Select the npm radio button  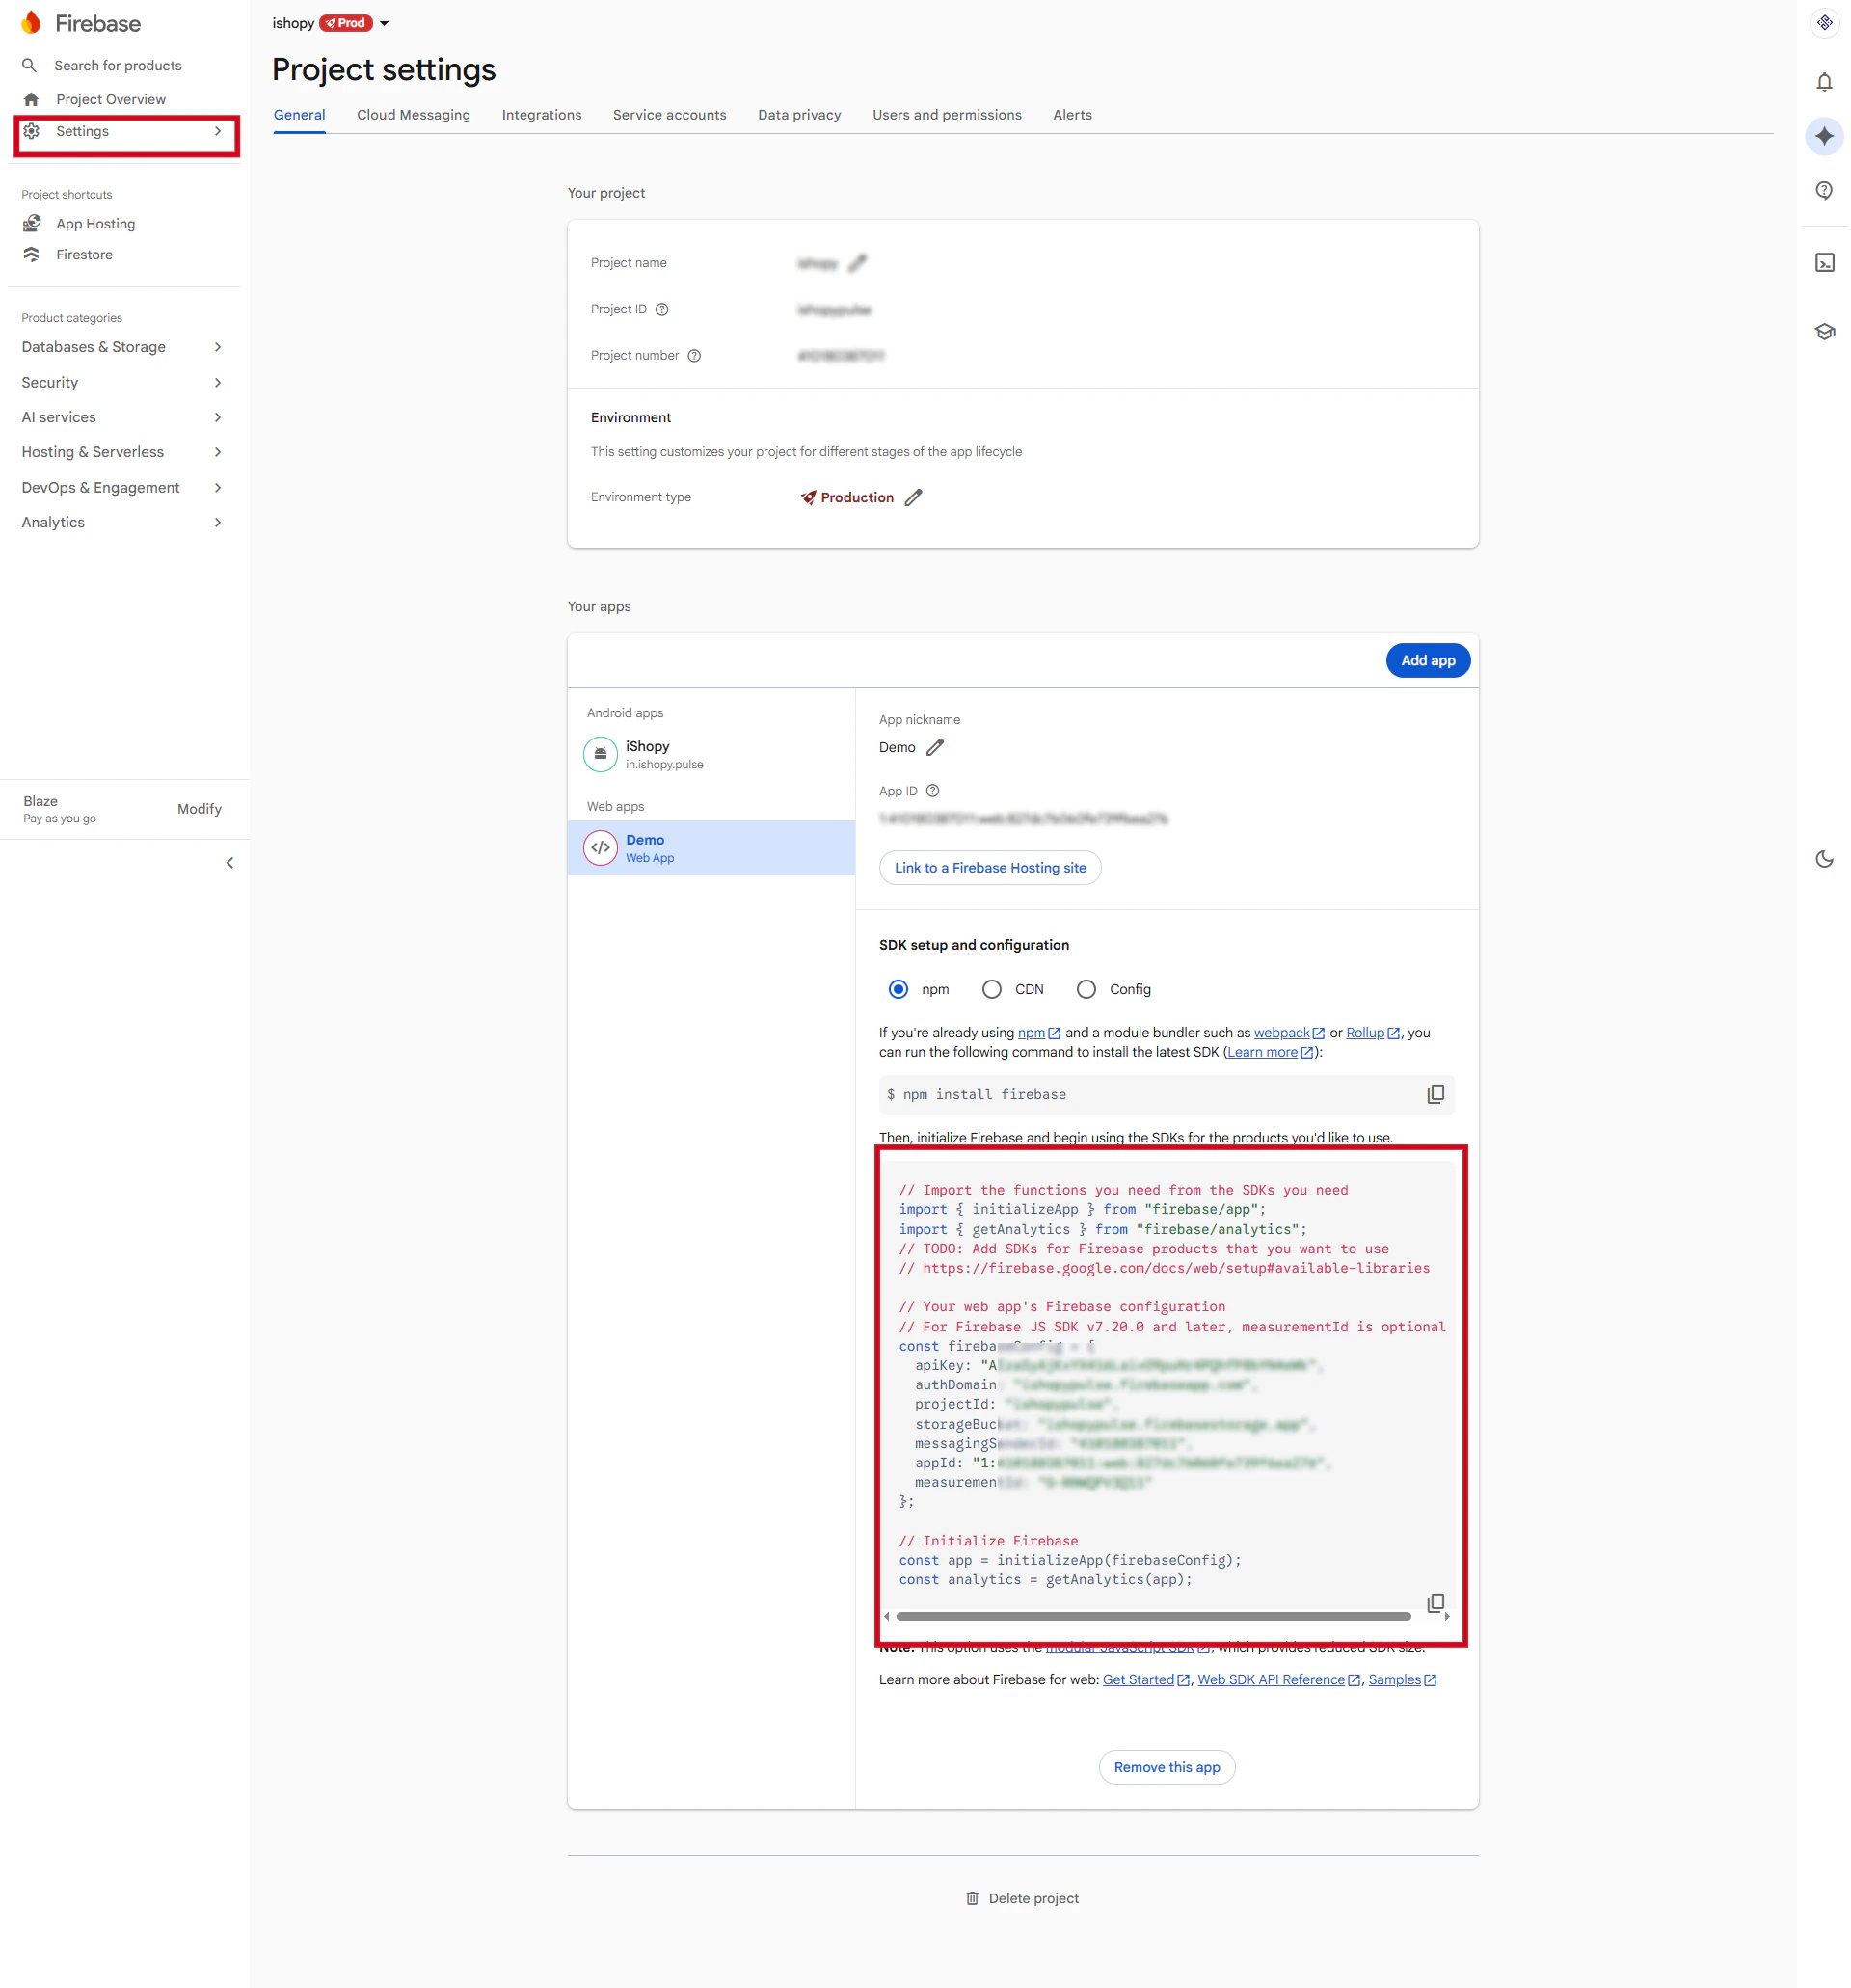click(898, 989)
